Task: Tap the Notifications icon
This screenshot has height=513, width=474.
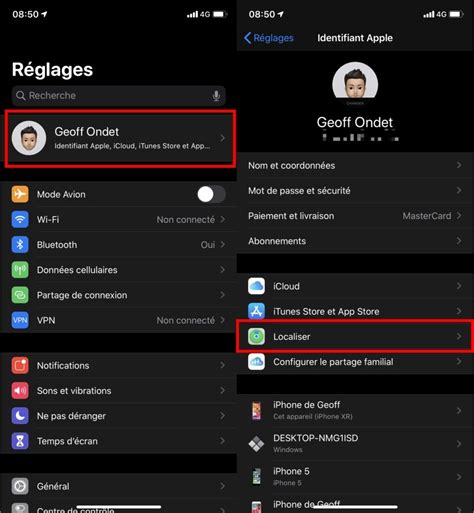Action: click(20, 365)
